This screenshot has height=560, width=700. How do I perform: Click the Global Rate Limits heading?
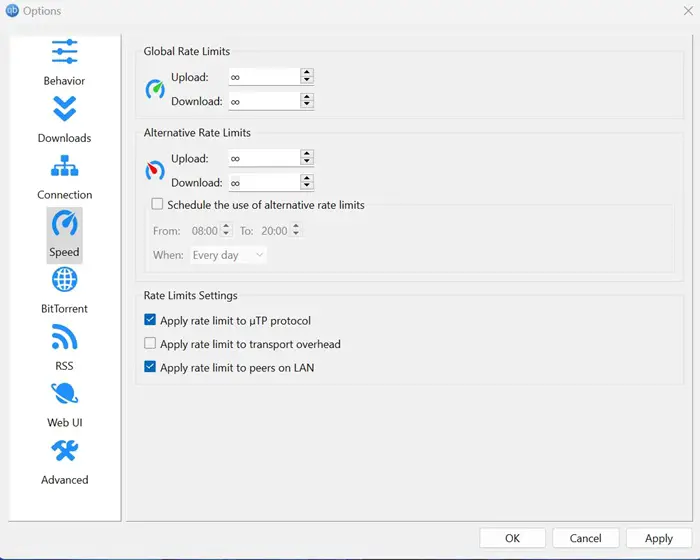(187, 51)
